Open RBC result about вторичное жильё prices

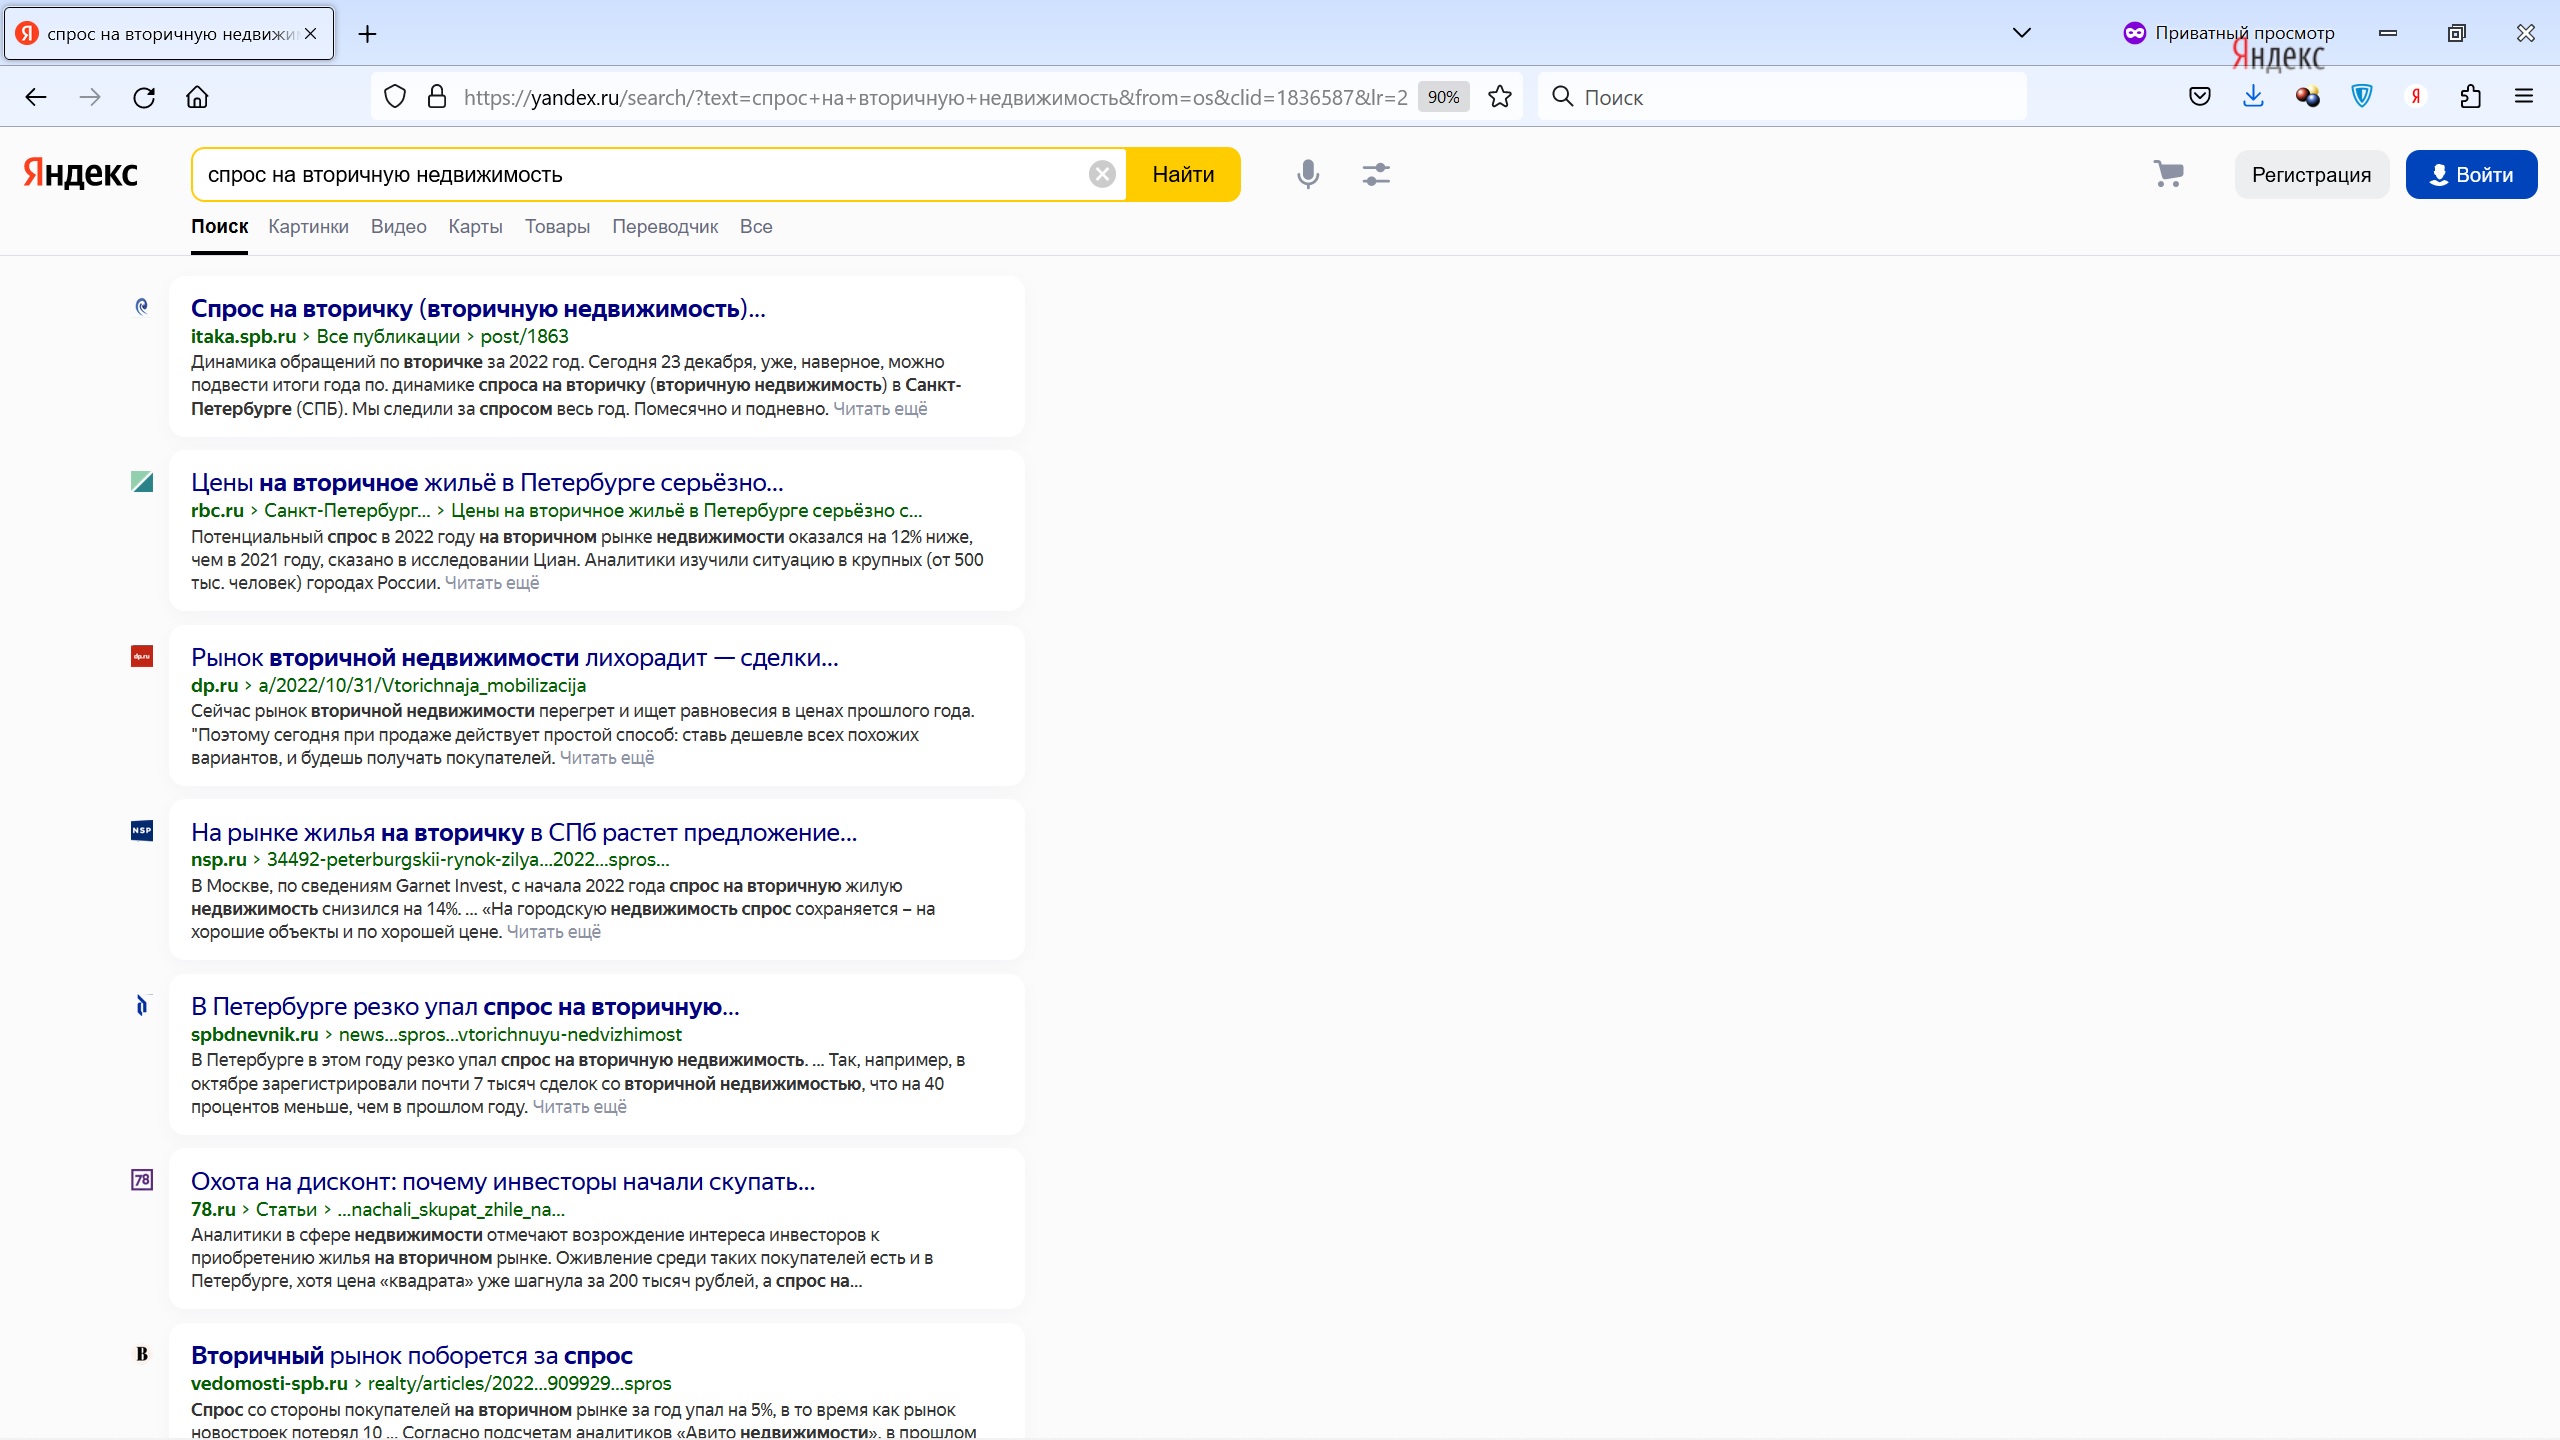click(x=487, y=483)
